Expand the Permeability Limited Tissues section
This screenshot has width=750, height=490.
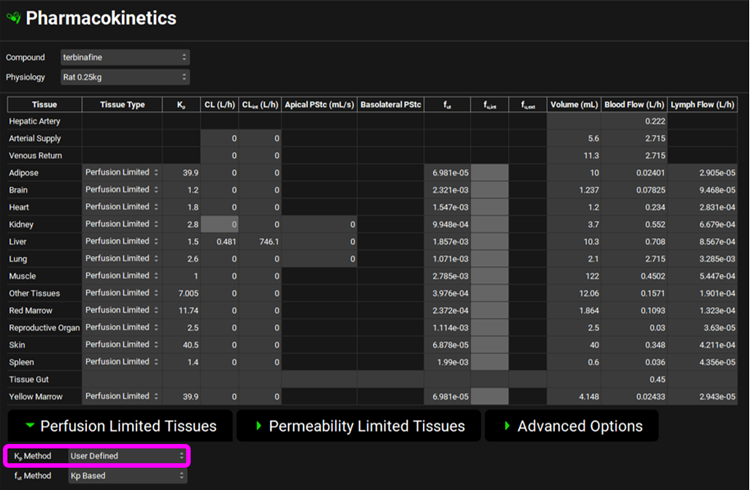tap(356, 426)
